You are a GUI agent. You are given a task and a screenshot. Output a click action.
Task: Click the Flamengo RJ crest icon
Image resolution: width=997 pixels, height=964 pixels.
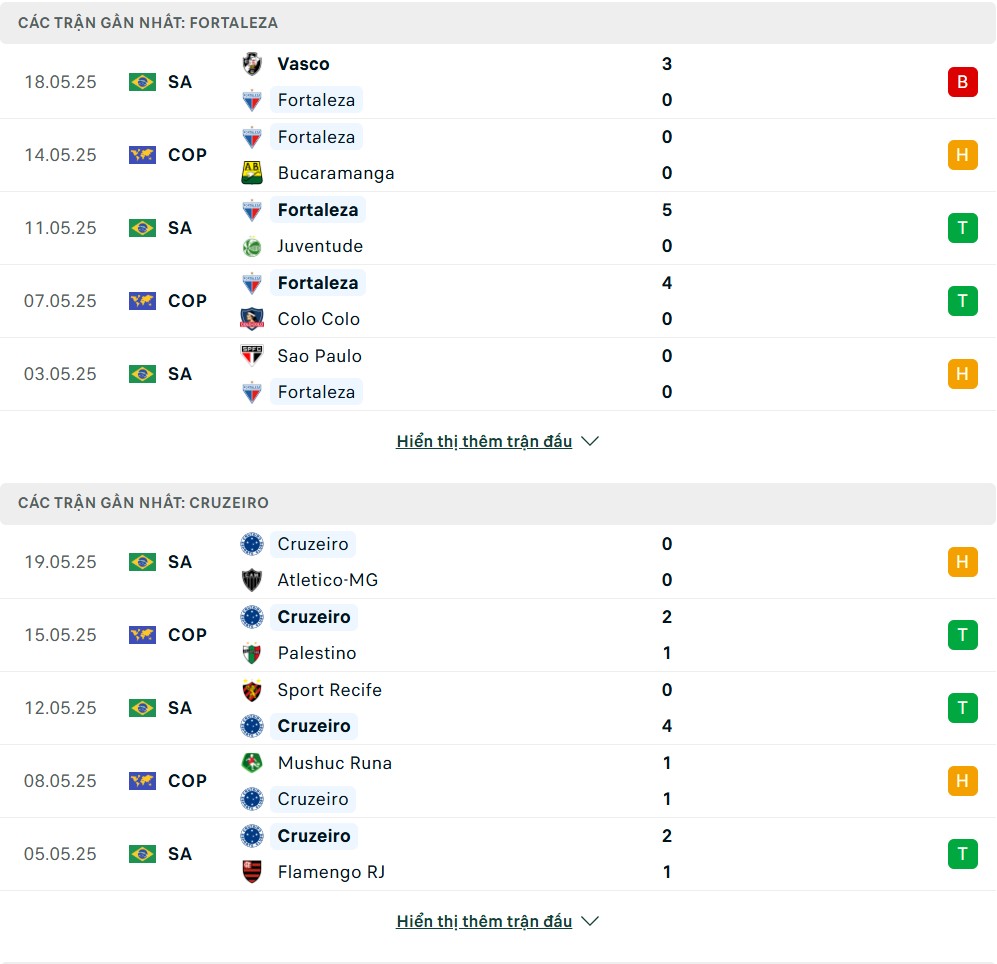252,872
